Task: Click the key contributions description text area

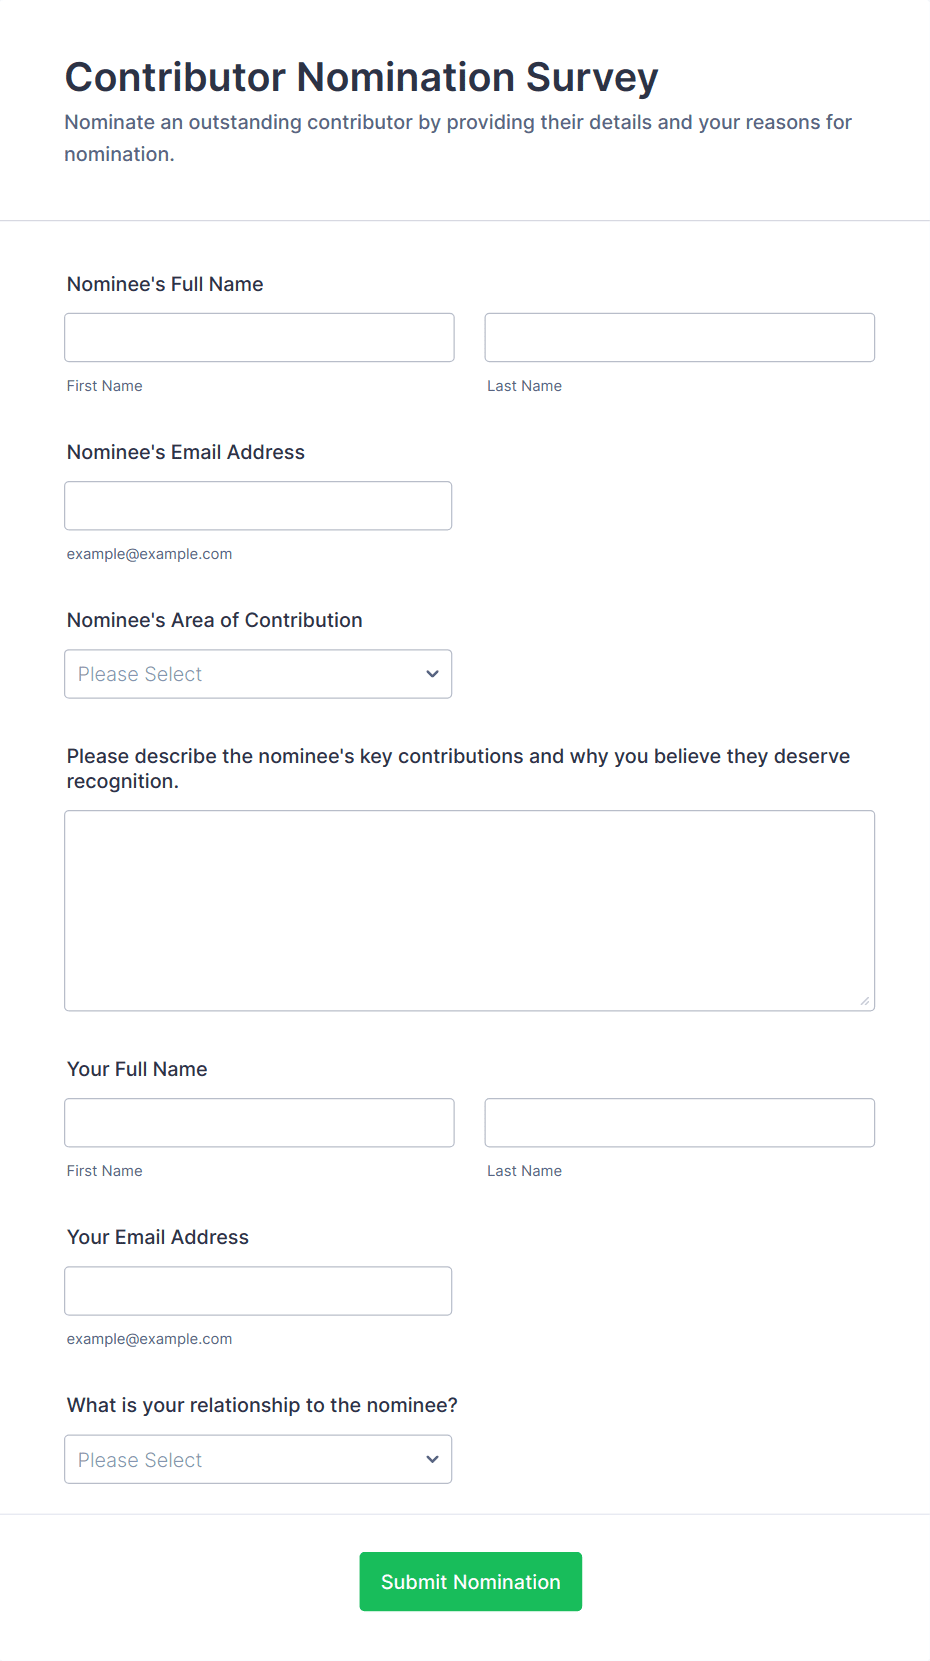Action: pos(469,910)
